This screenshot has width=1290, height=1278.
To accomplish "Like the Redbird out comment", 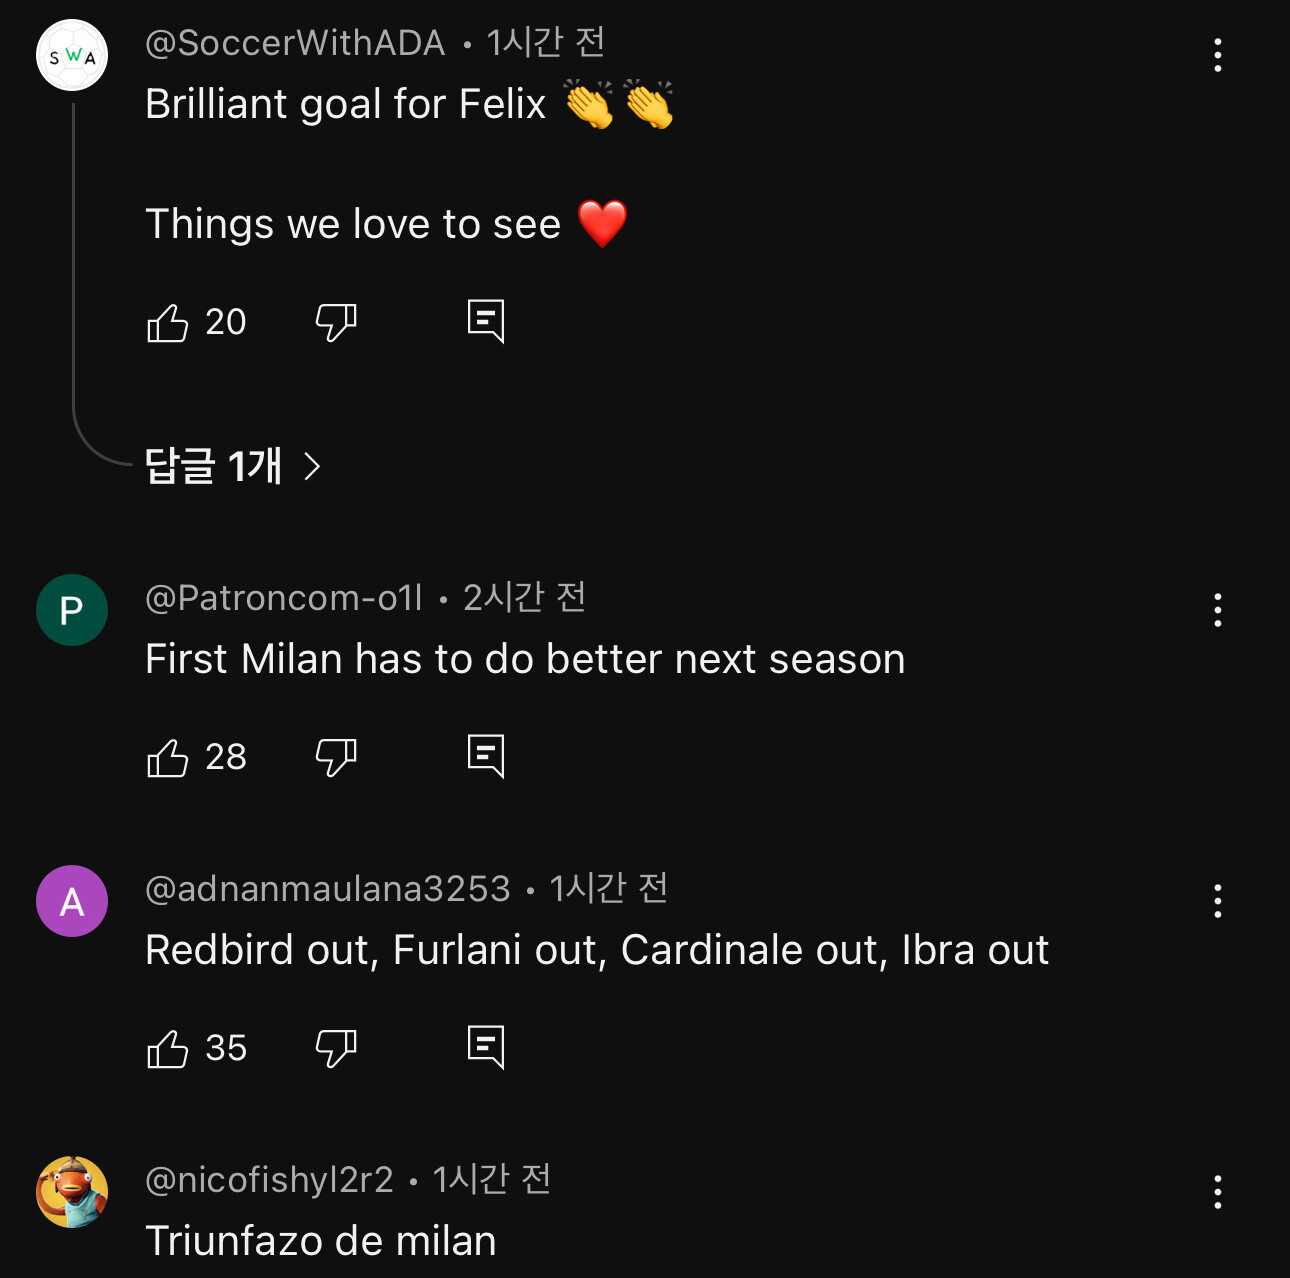I will pos(168,1048).
